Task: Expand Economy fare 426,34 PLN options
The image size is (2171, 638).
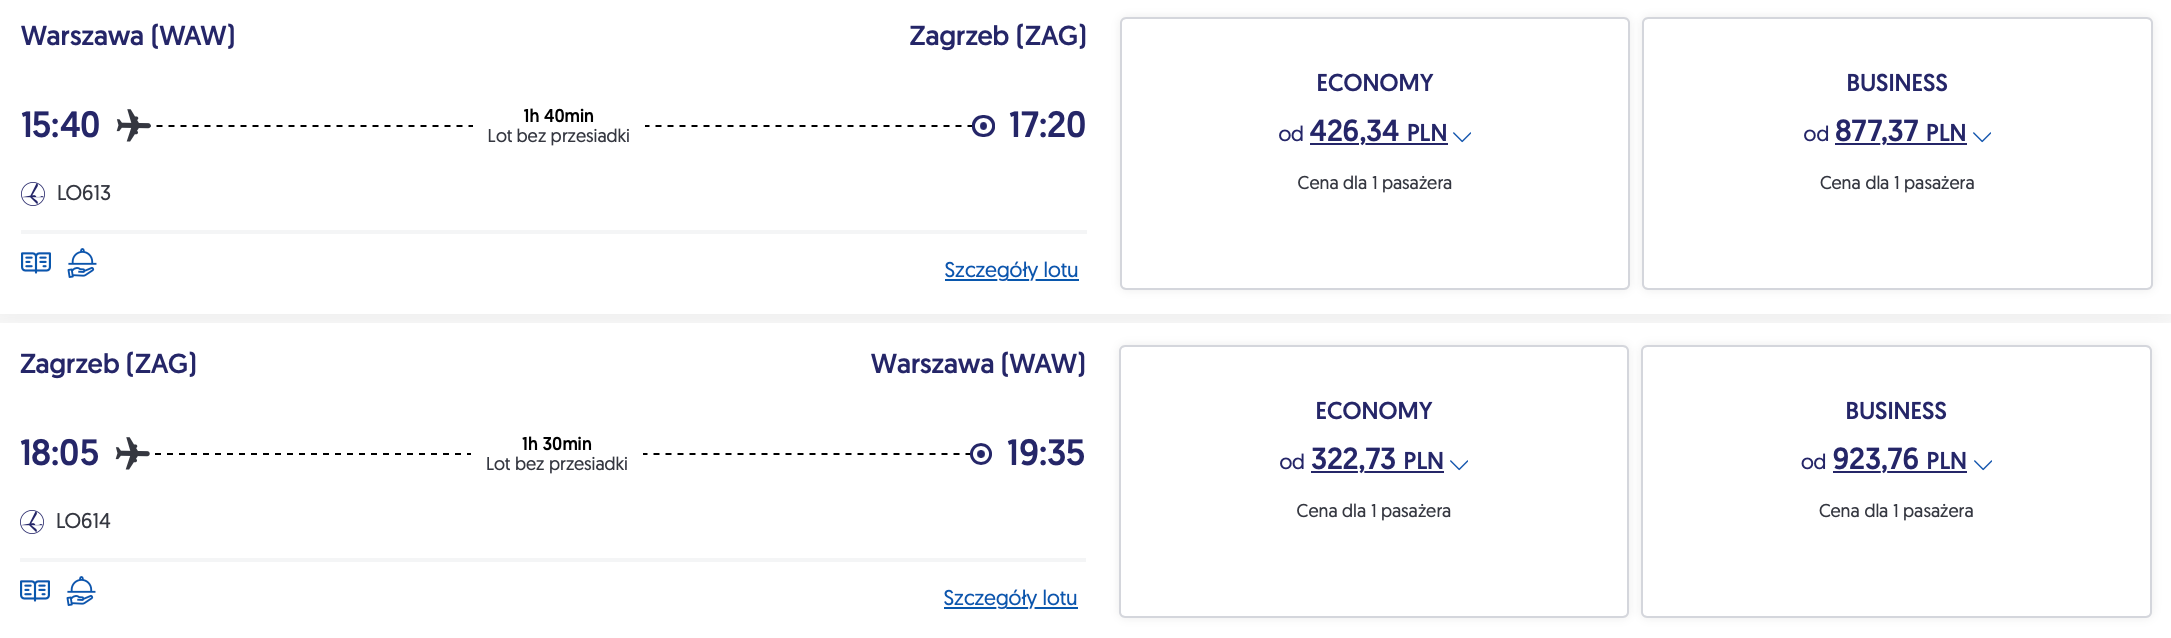Action: click(x=1461, y=136)
